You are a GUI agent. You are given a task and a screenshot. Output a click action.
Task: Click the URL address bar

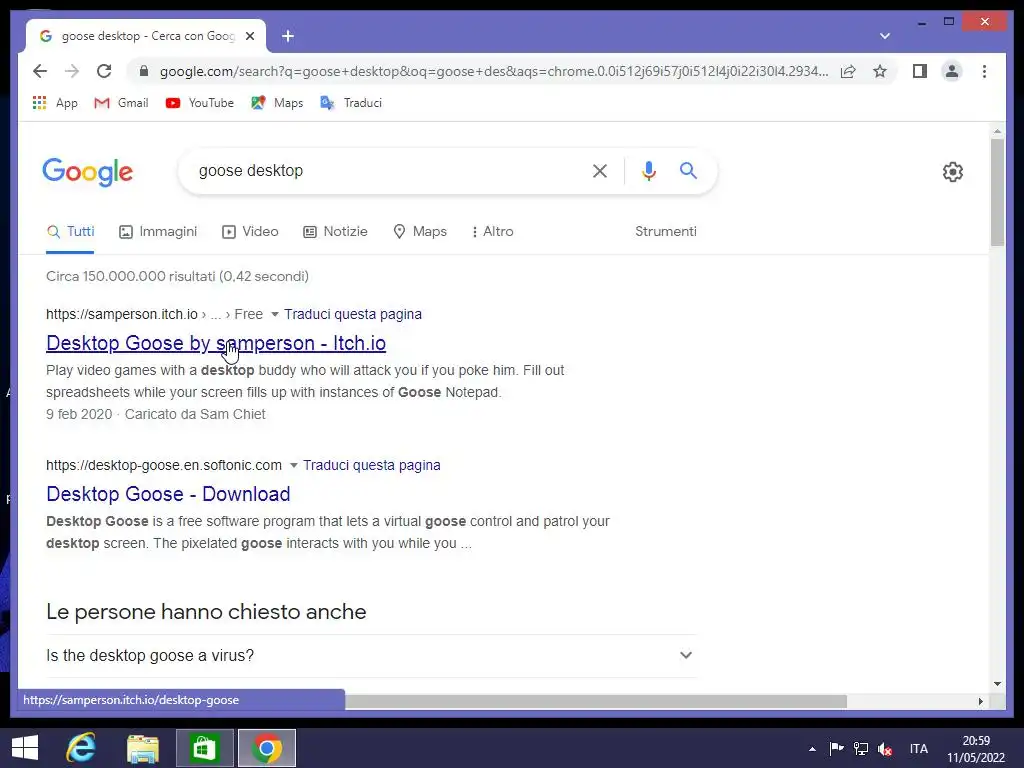tap(494, 71)
